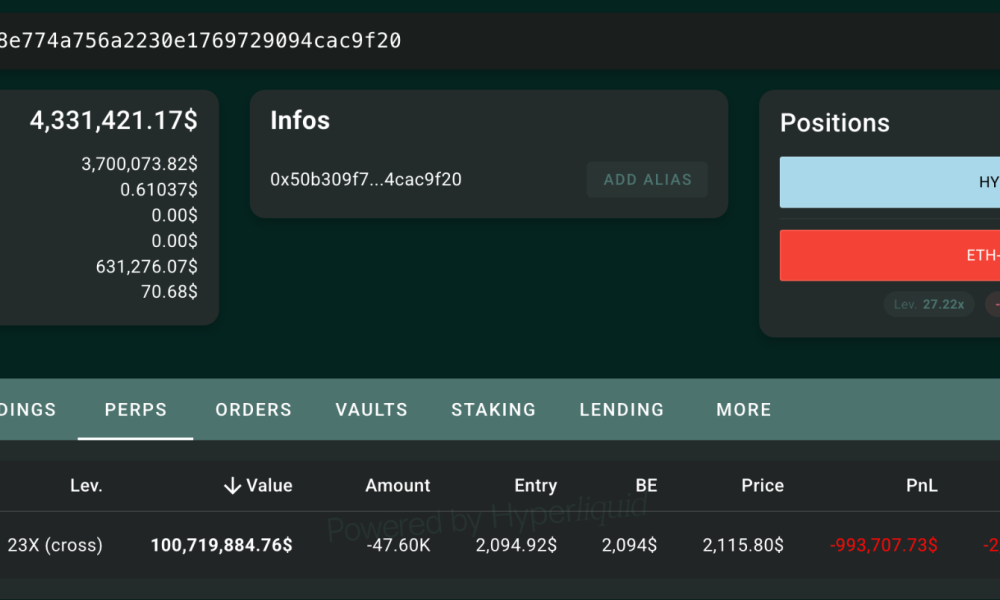Click the entry price 2,094.92$
1000x600 pixels.
(516, 545)
